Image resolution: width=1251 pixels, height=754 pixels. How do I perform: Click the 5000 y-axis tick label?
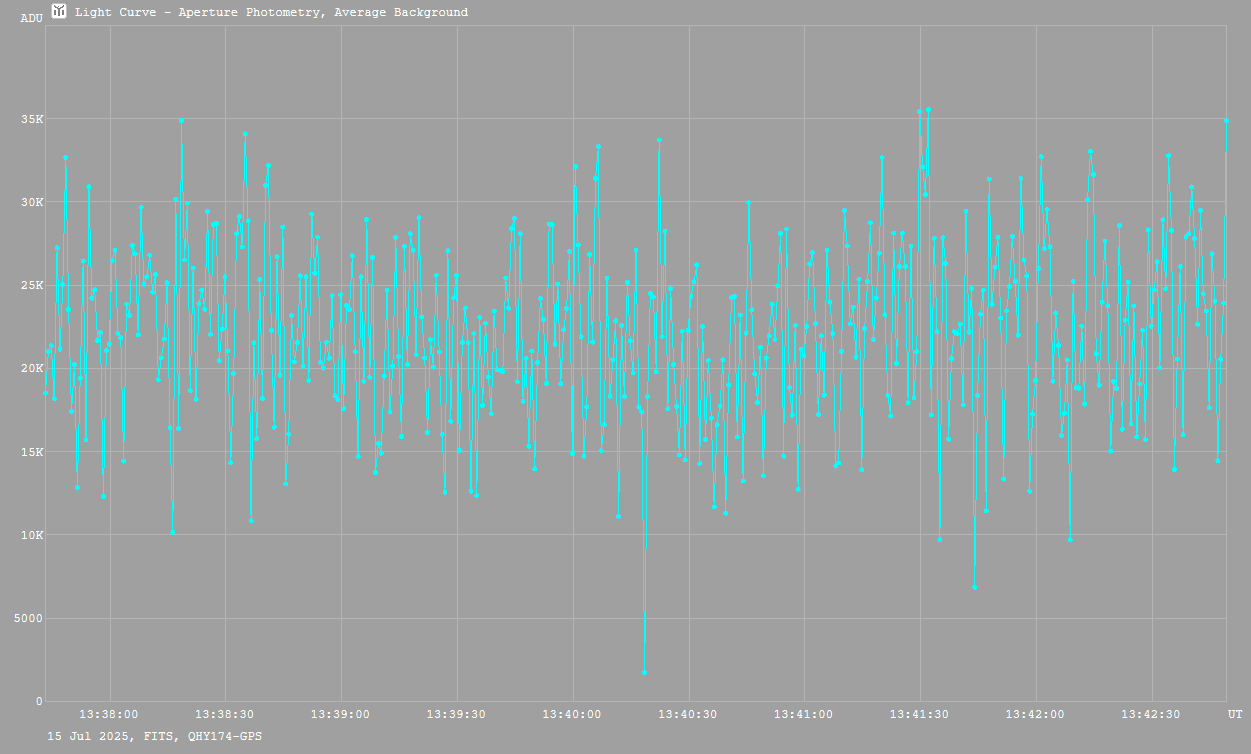tap(29, 618)
